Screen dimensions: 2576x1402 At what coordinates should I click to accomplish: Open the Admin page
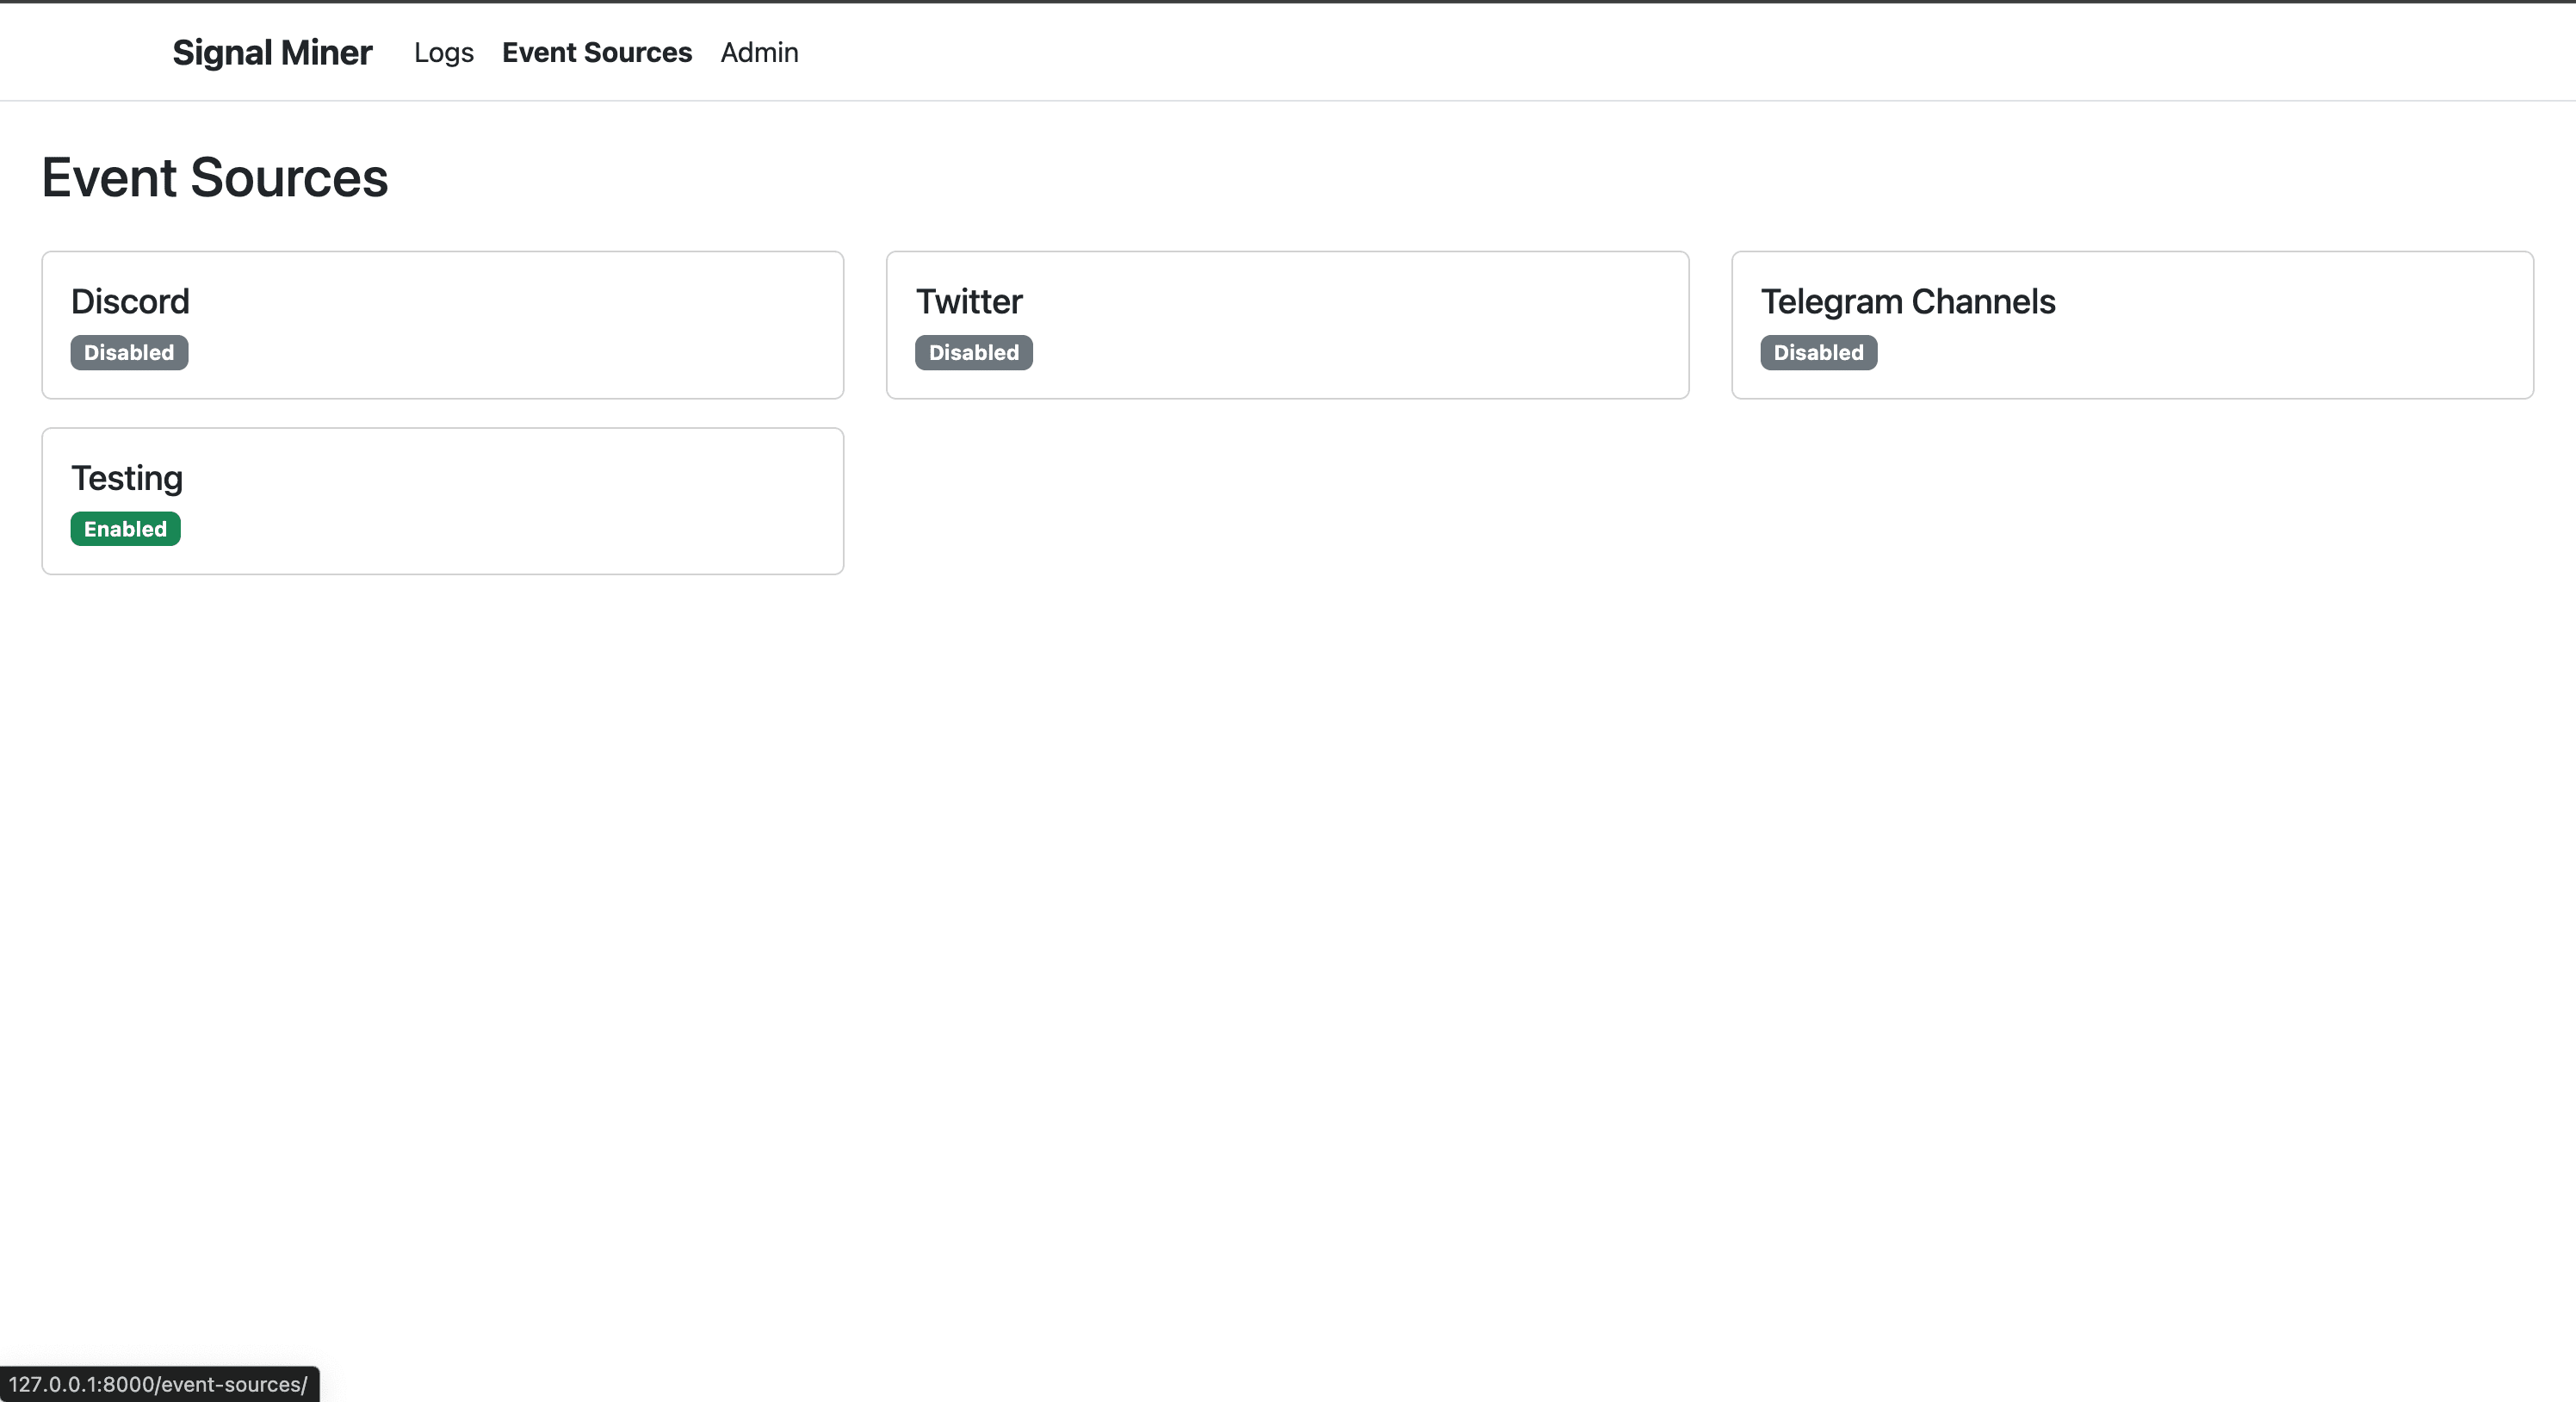pyautogui.click(x=759, y=52)
